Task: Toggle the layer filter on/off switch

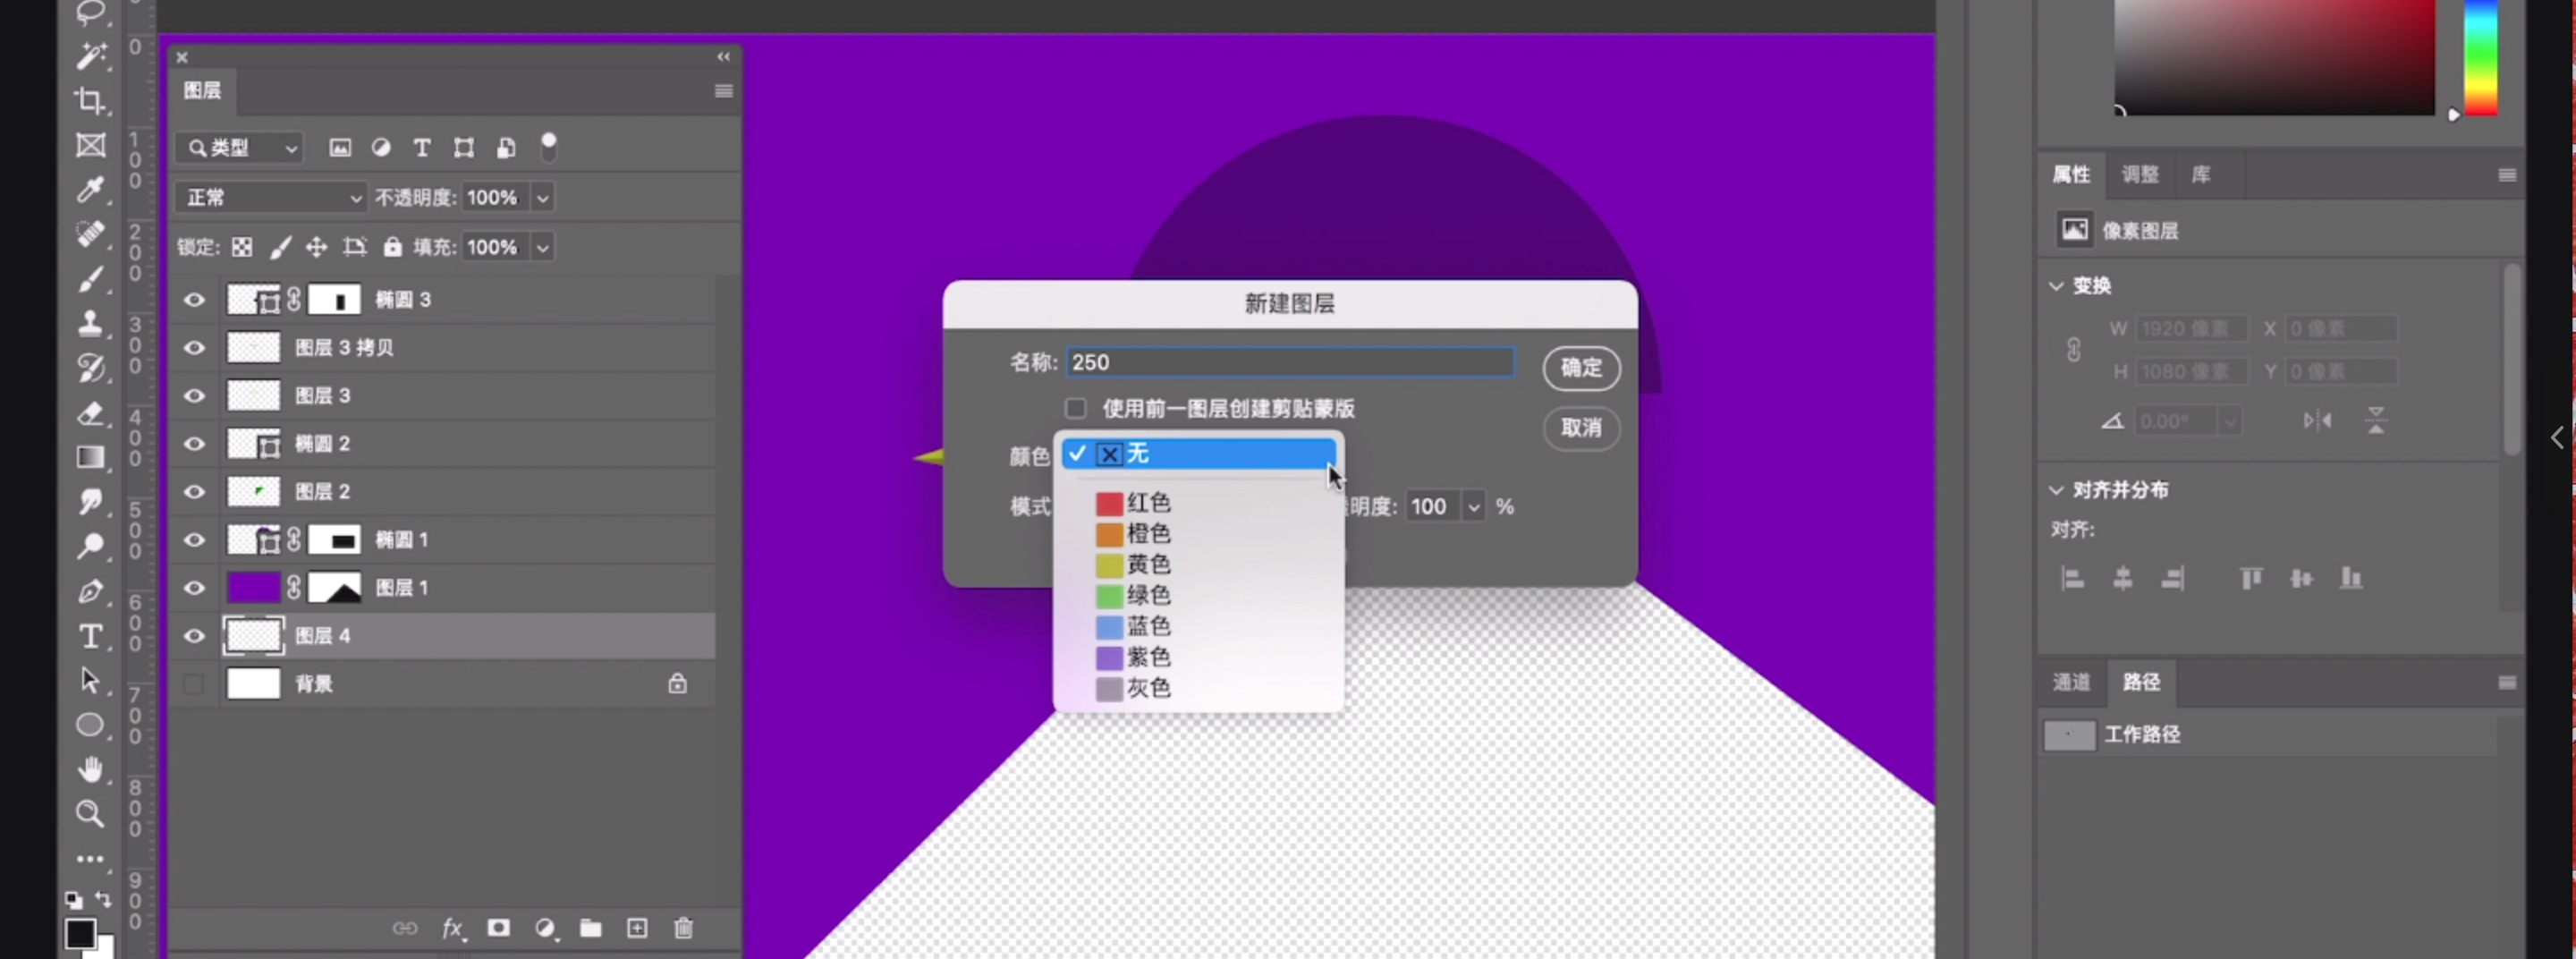Action: tap(548, 147)
